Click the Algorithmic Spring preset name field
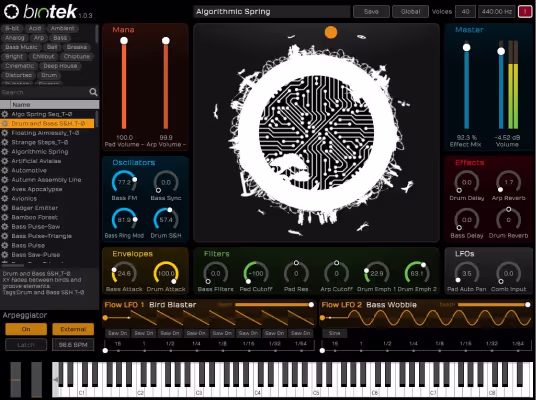 pyautogui.click(x=272, y=12)
